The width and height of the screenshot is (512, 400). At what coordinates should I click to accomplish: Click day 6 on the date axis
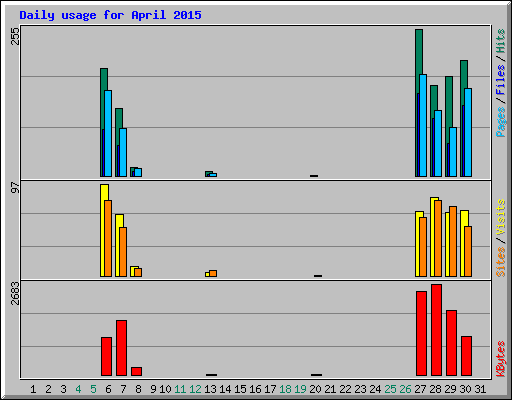(x=108, y=389)
